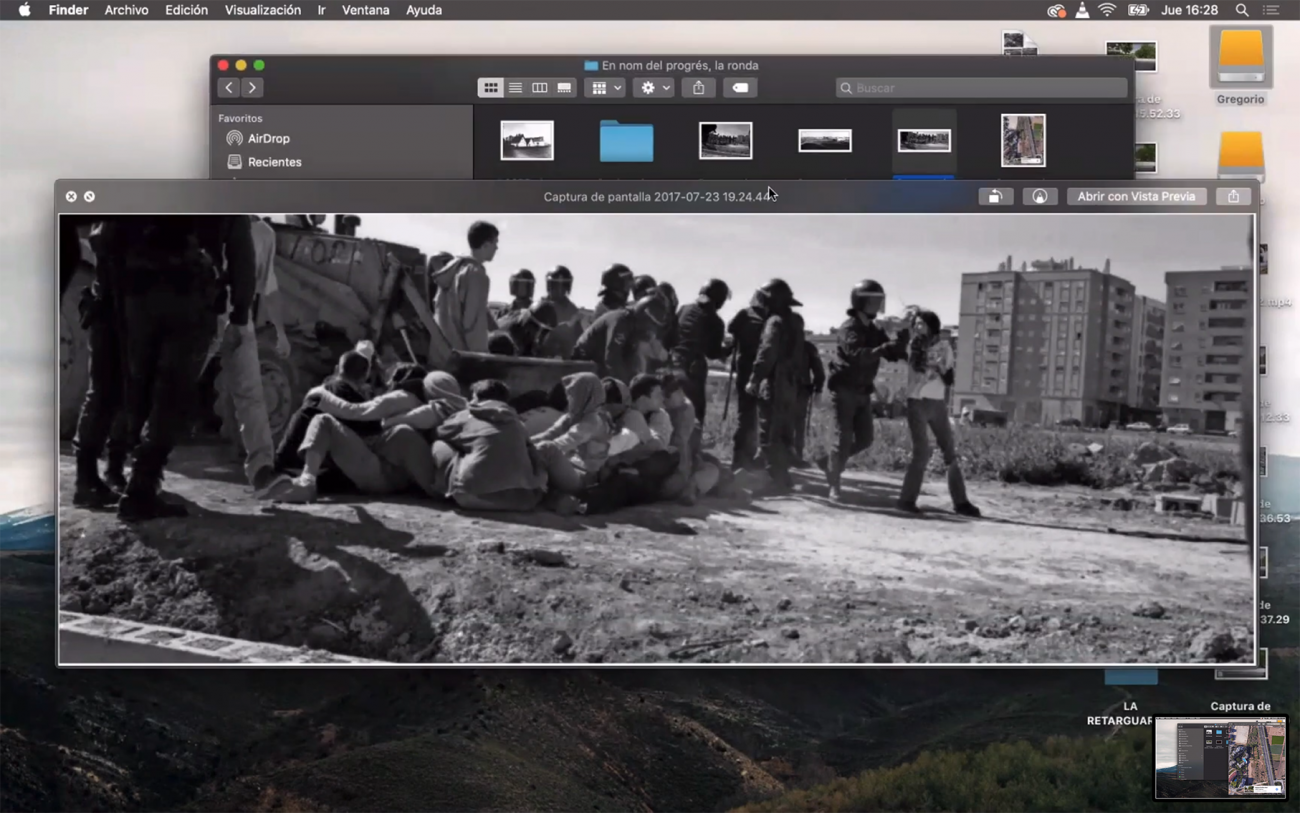Viewport: 1300px width, 813px height.
Task: Click the VLC cone menu bar icon
Action: [1082, 10]
